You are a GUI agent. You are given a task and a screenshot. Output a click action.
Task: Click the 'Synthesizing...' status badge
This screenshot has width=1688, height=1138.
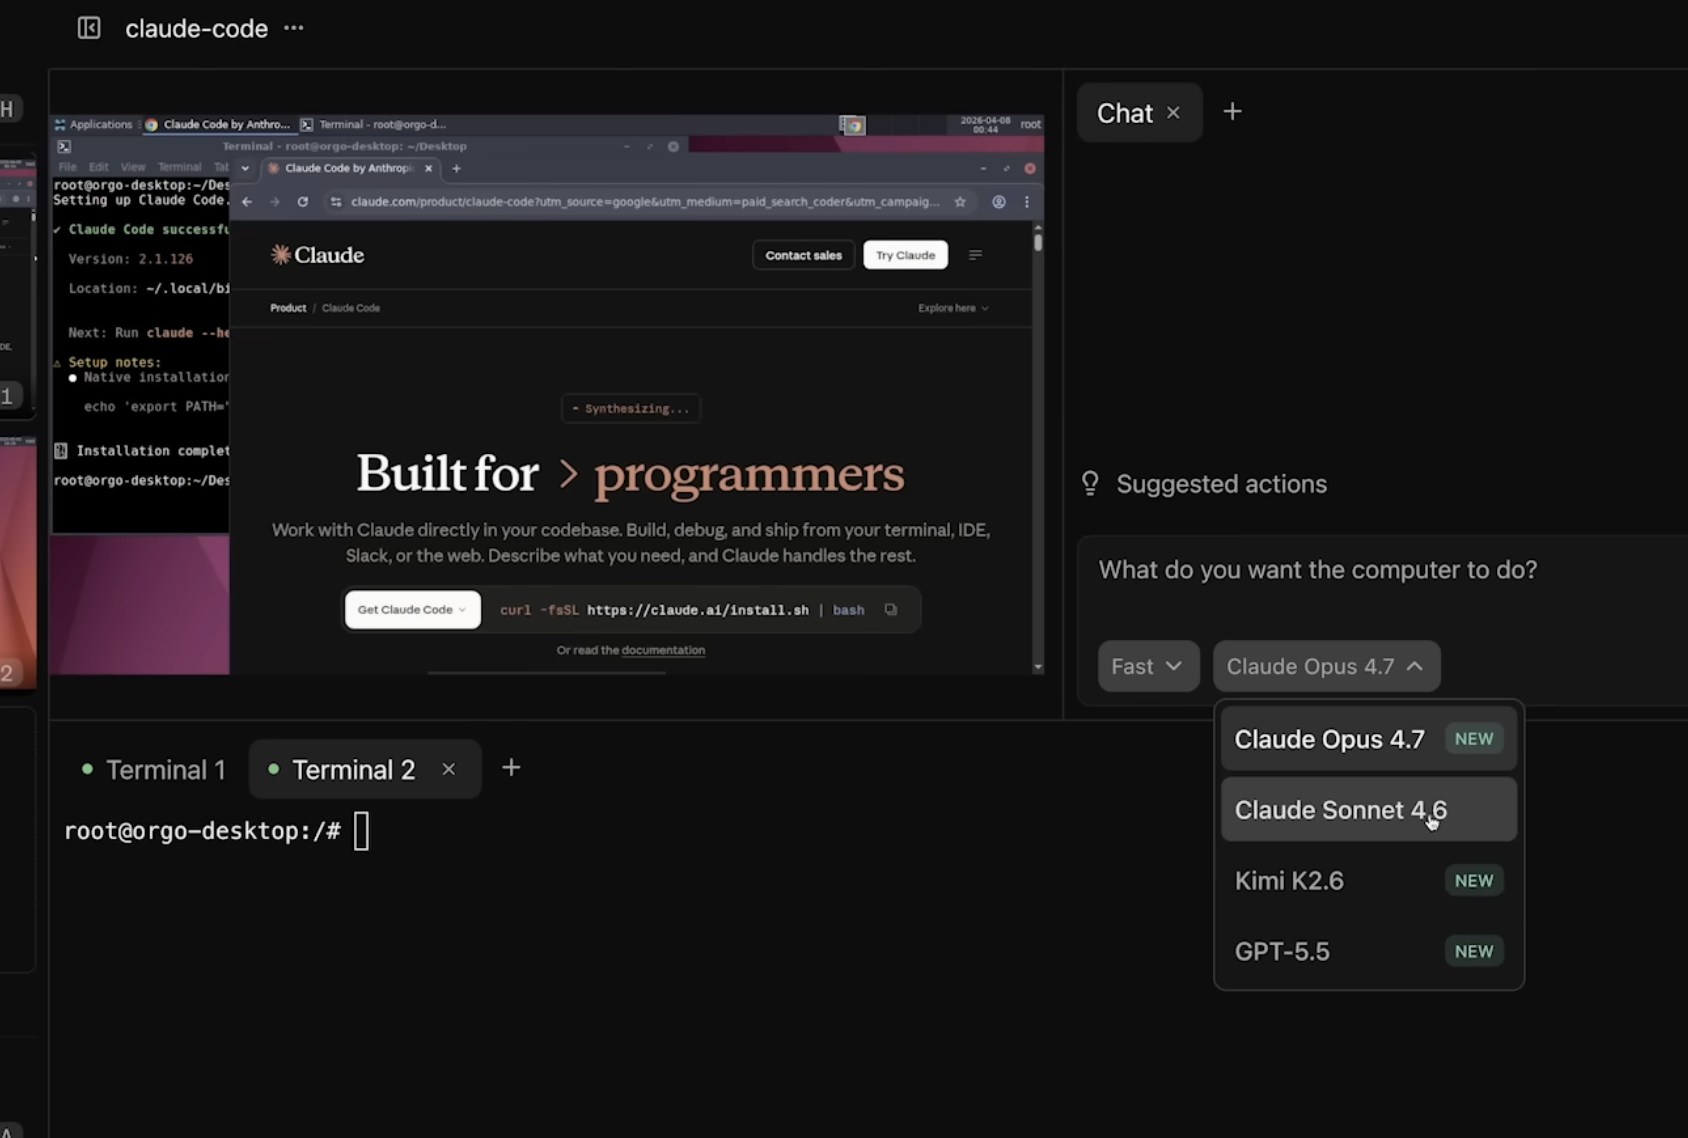coord(630,408)
